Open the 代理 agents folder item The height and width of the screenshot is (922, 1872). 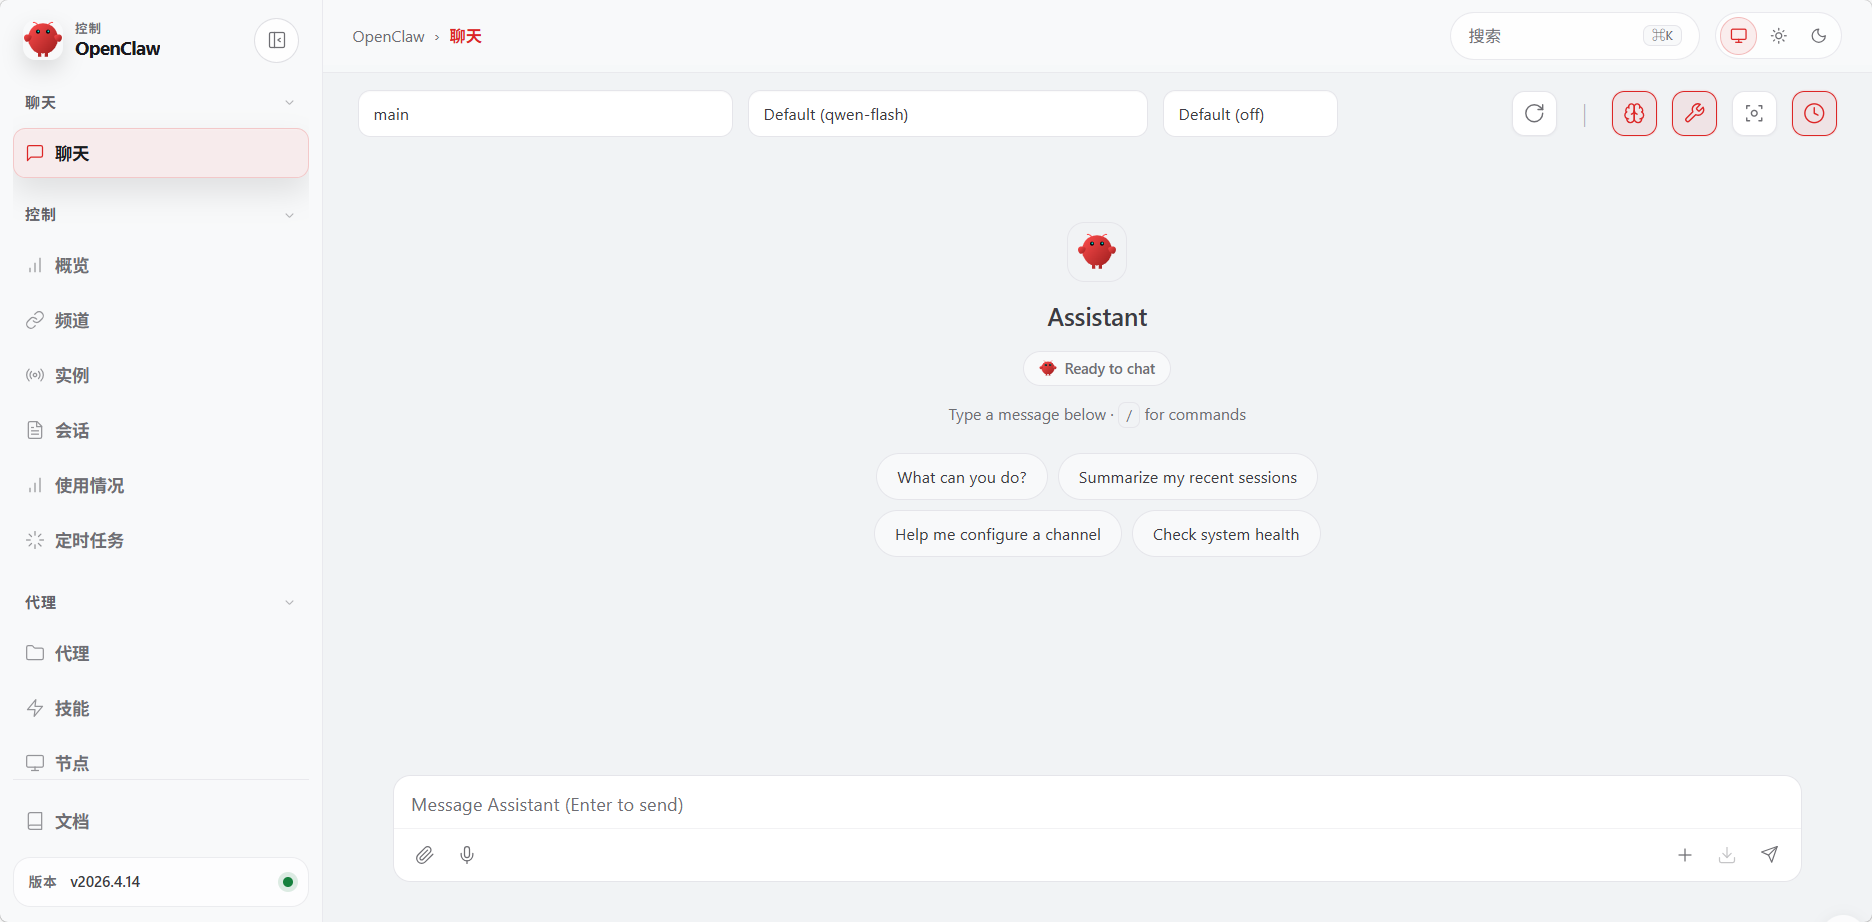161,653
